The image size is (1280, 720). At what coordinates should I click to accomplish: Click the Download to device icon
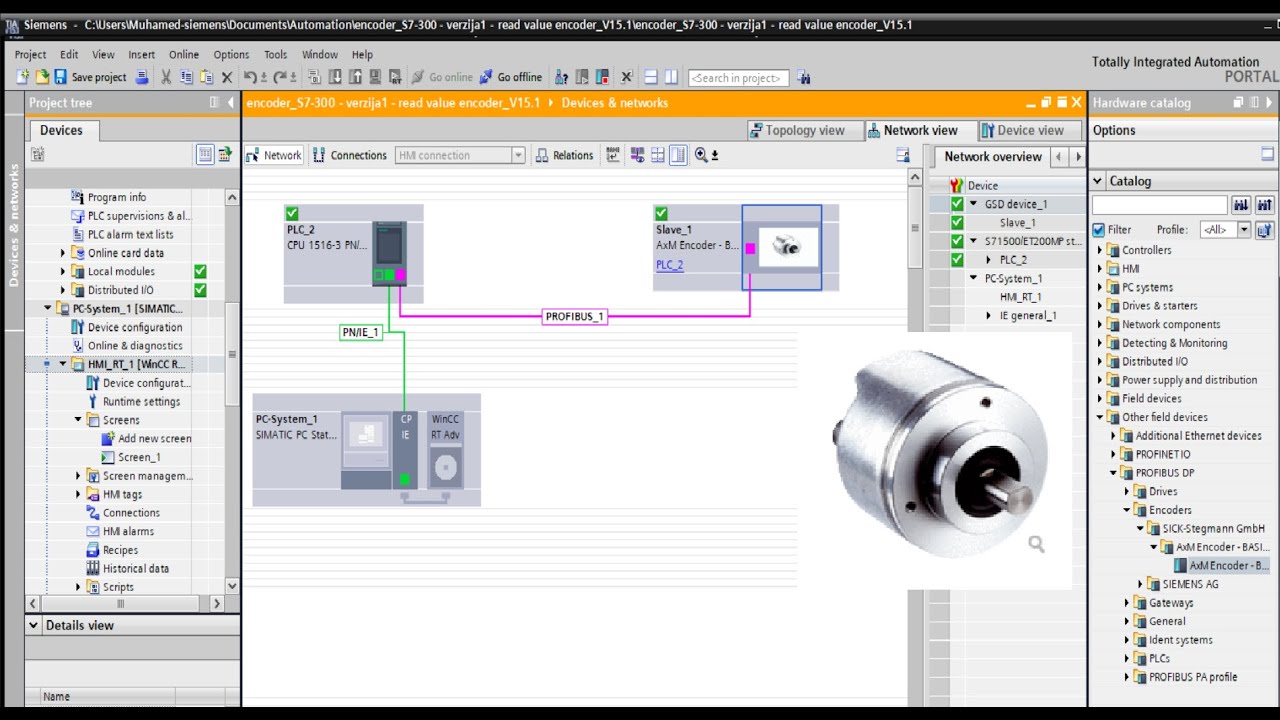pos(334,77)
